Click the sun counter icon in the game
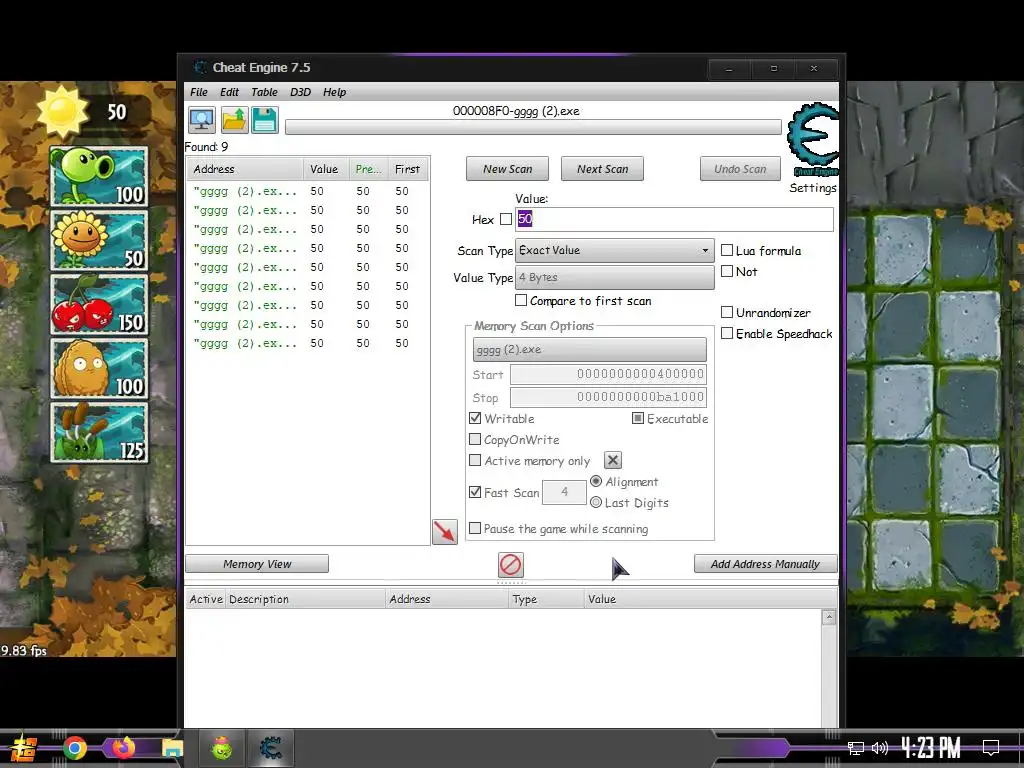The width and height of the screenshot is (1024, 768). tap(63, 112)
